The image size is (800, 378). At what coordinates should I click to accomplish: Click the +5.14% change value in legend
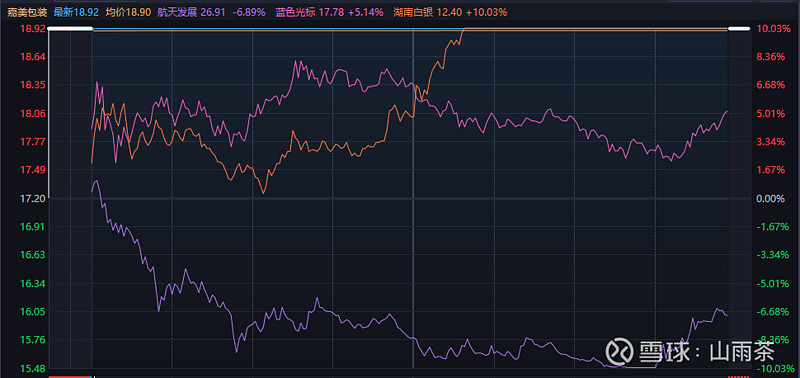365,12
